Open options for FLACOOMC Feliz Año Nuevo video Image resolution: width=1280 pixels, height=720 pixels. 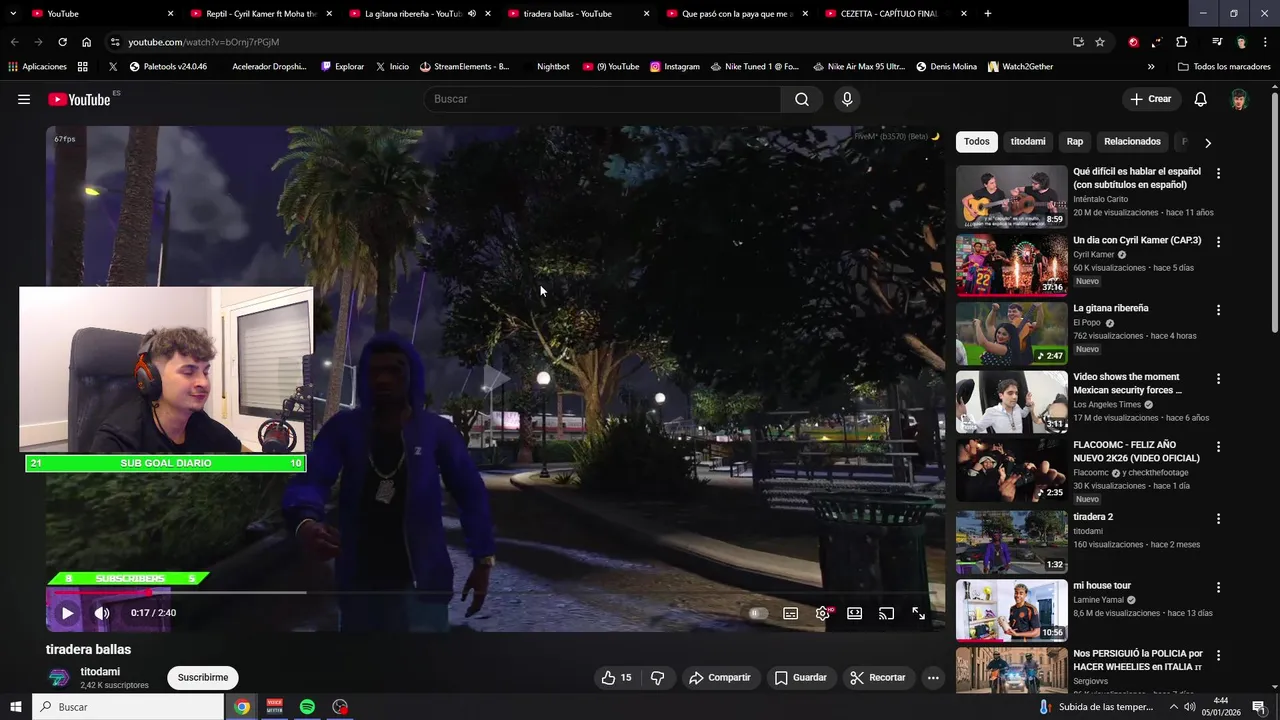click(1218, 447)
